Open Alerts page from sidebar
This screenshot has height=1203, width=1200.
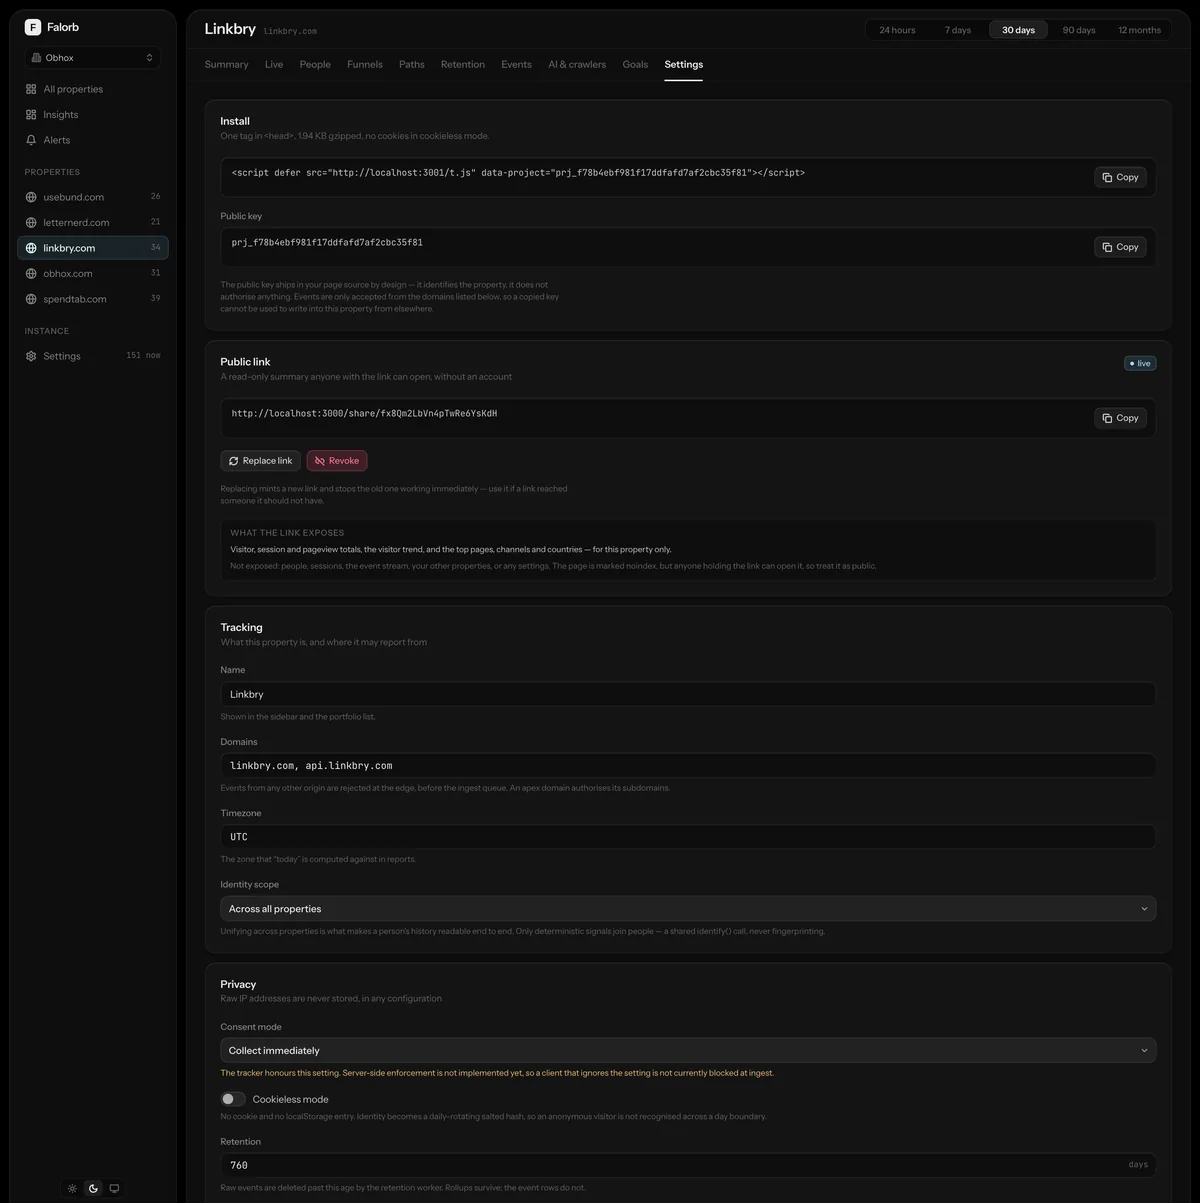point(93,140)
